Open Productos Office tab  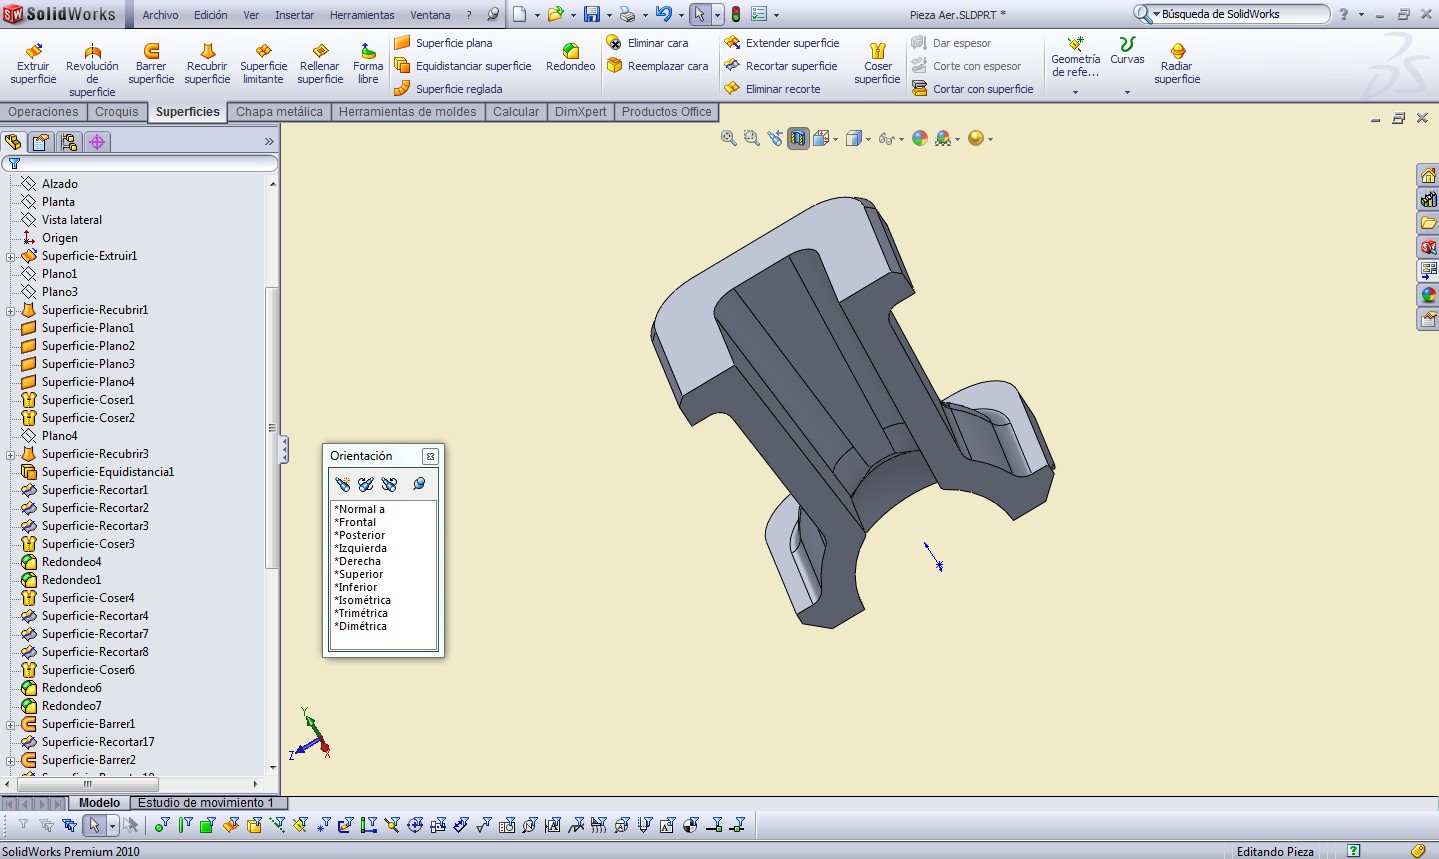click(667, 112)
